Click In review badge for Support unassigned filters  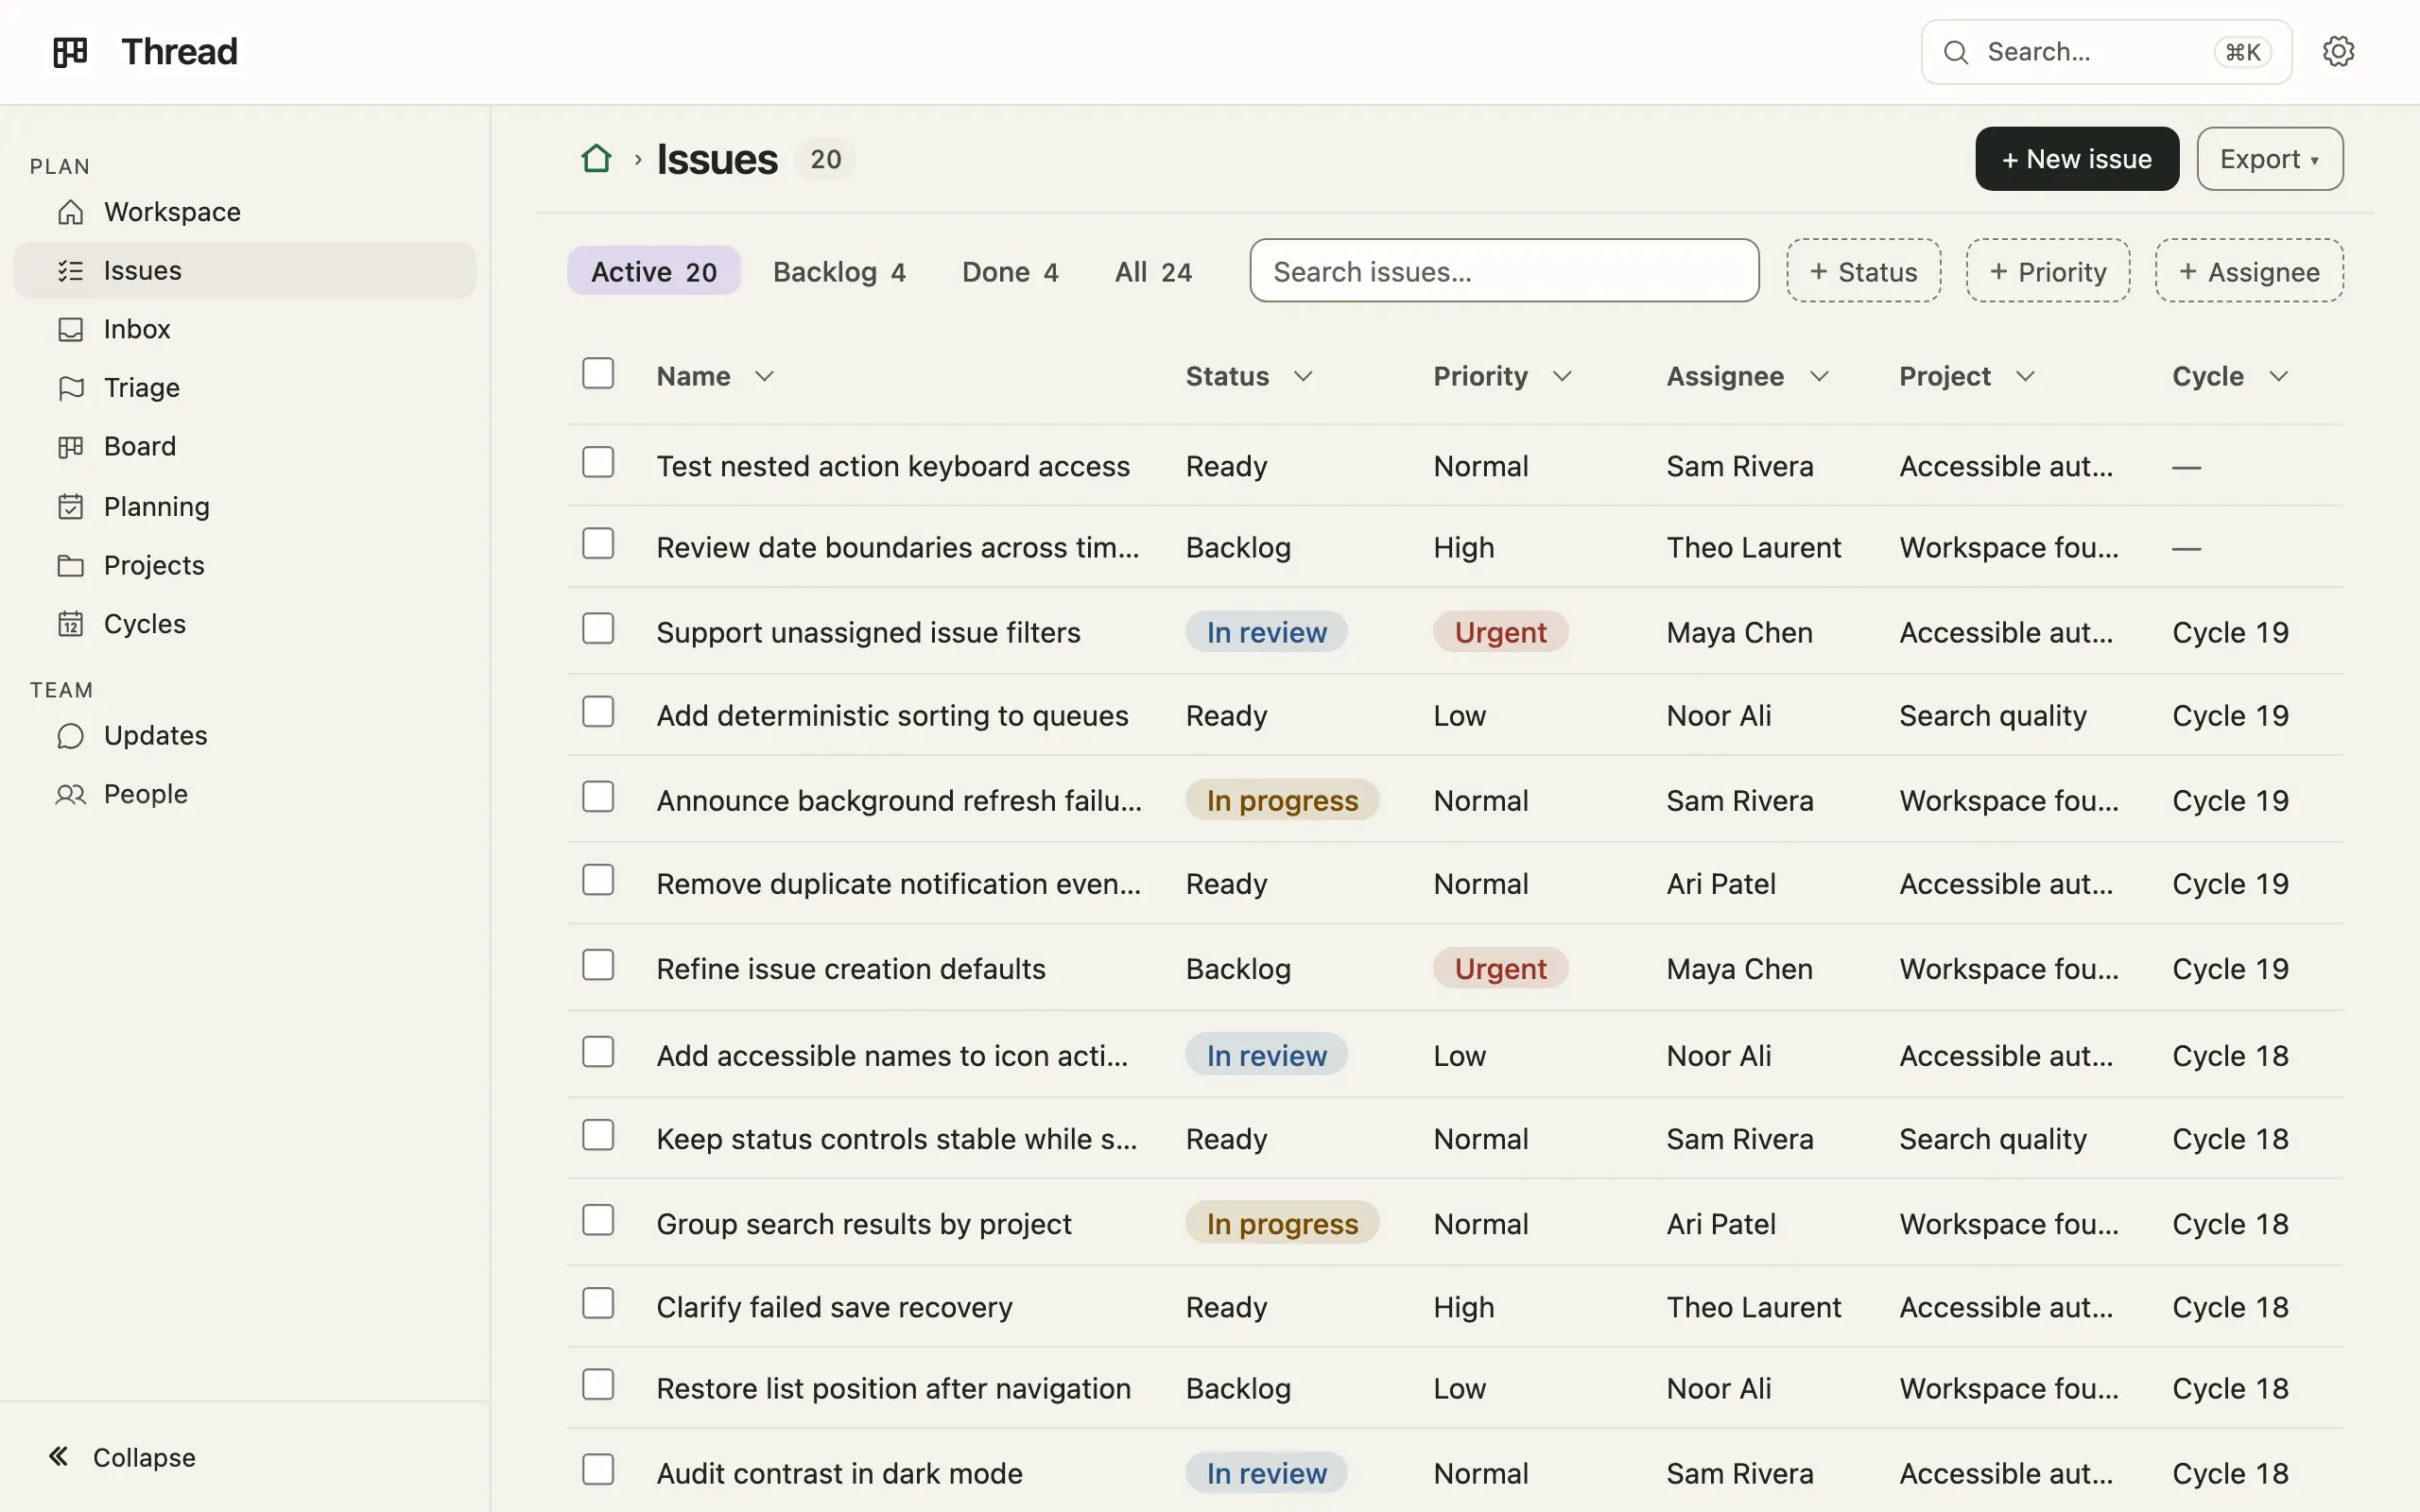1266,632
